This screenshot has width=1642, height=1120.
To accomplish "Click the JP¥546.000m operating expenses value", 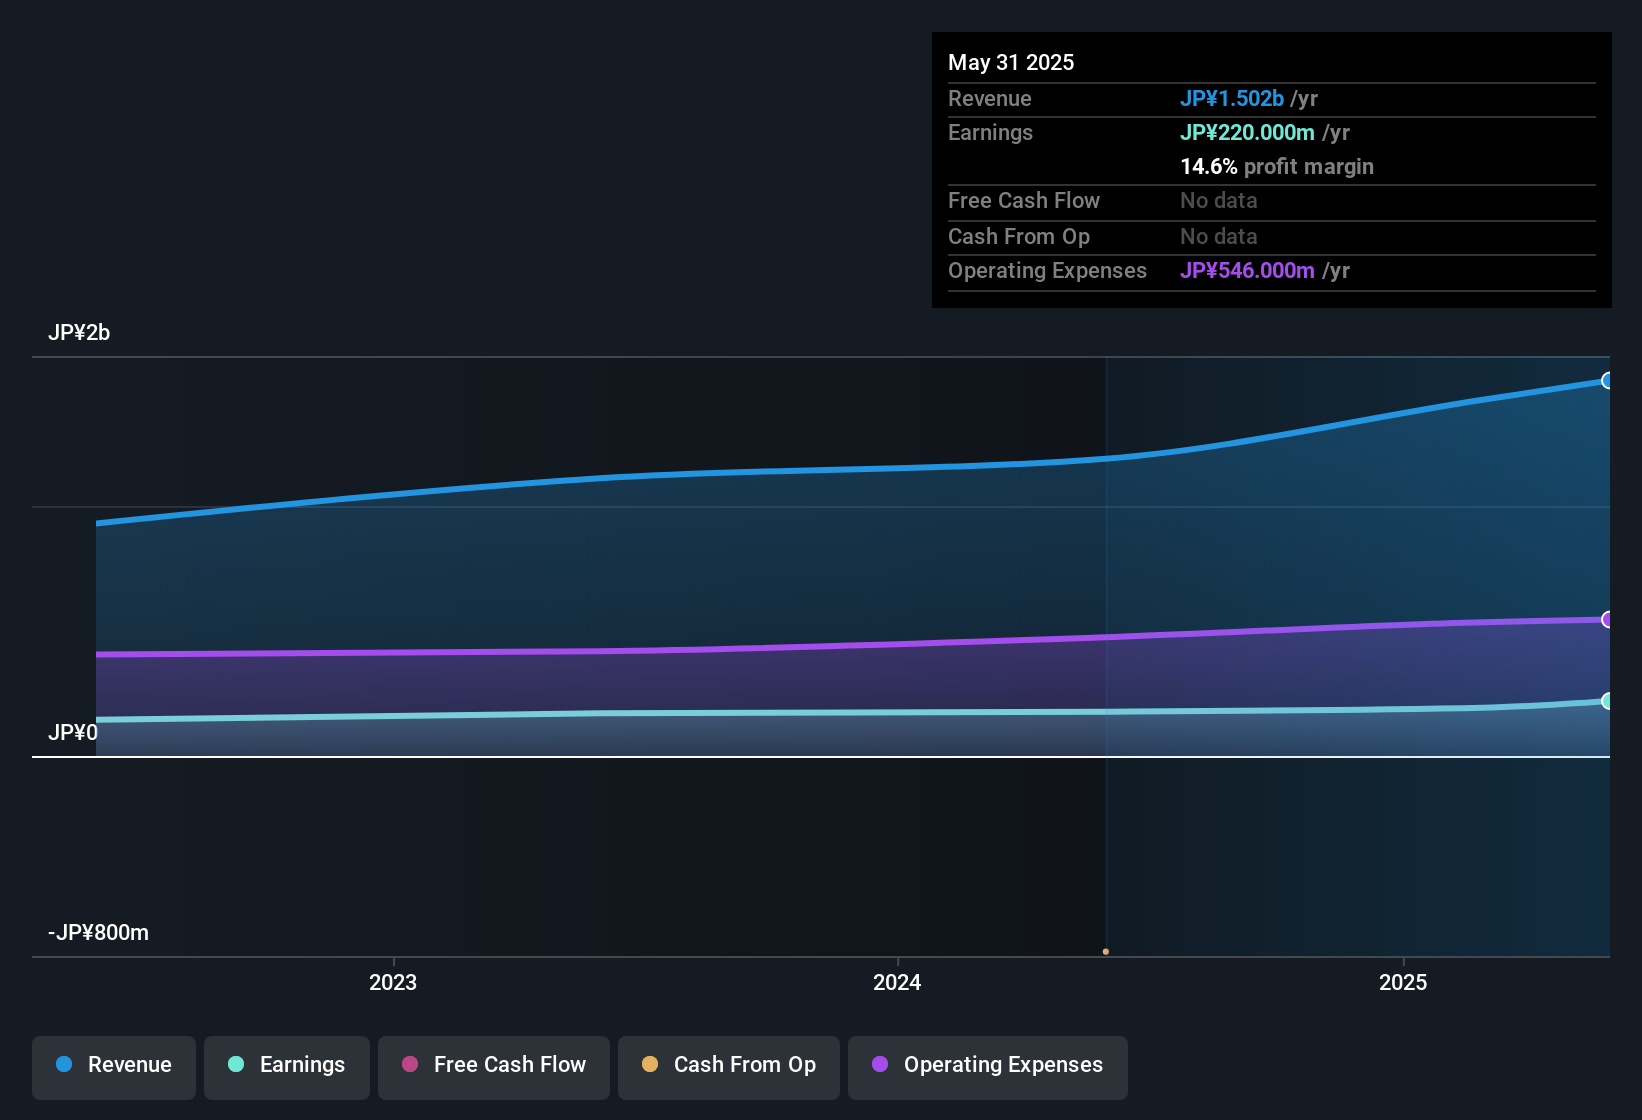I will [x=1247, y=270].
